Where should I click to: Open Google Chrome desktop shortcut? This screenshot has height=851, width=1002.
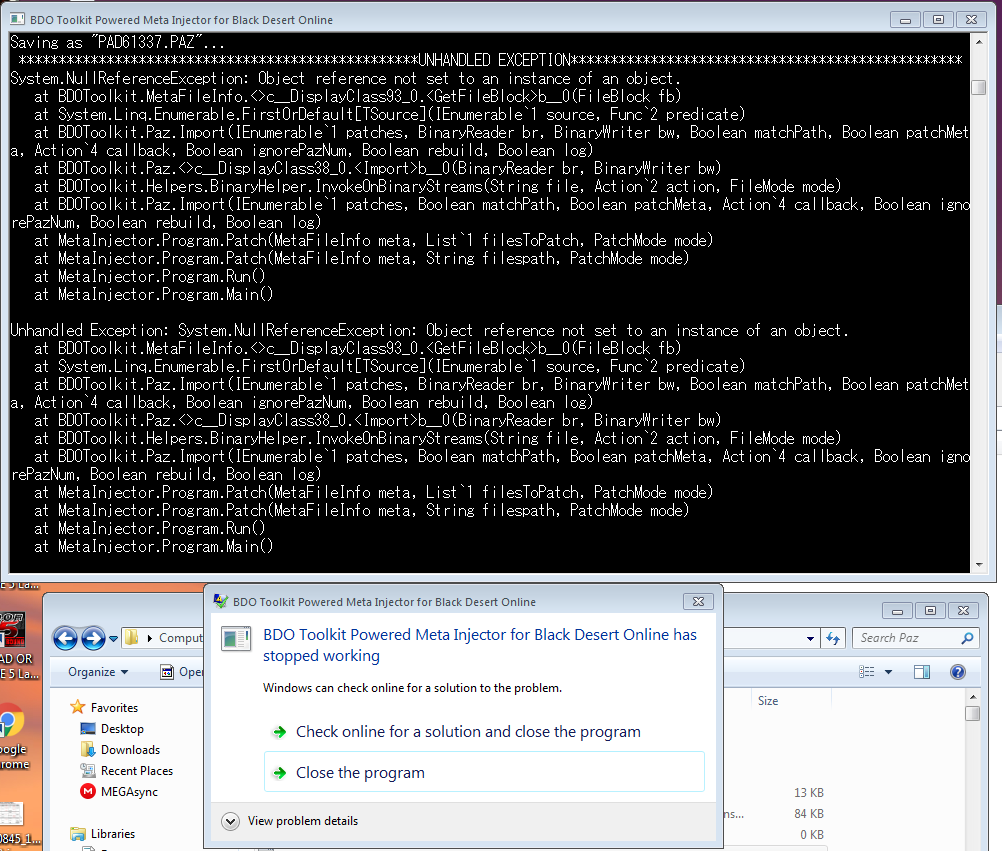click(x=13, y=736)
